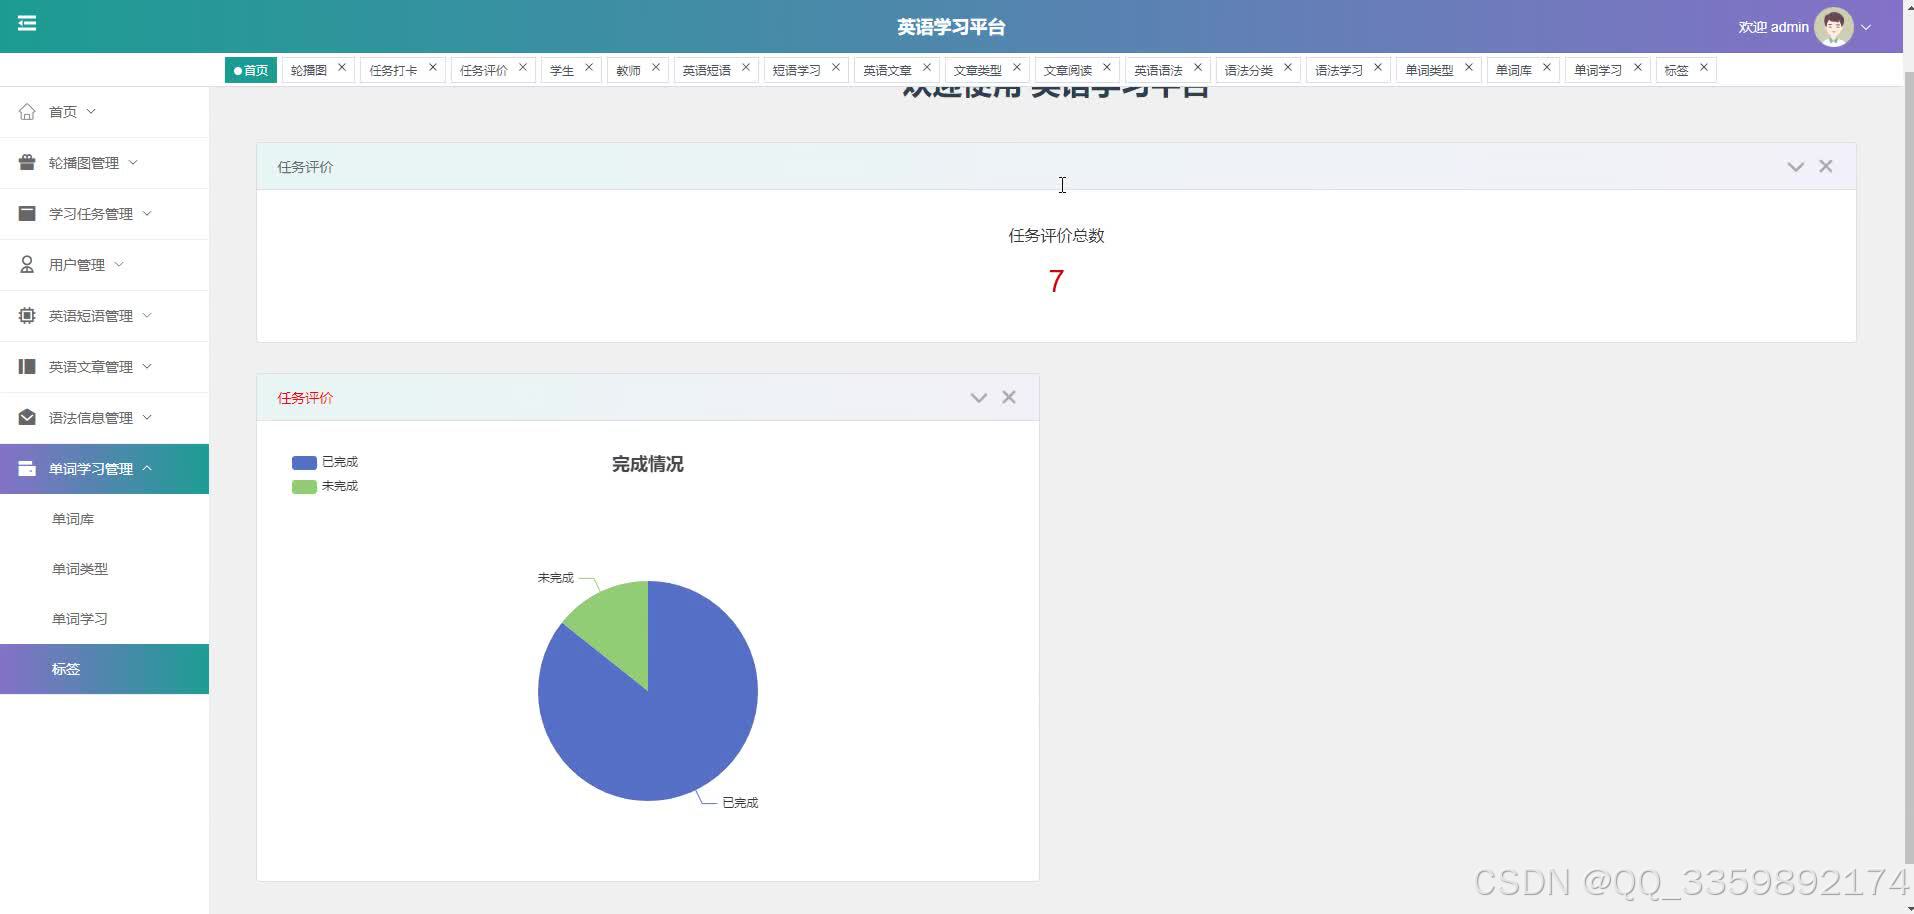This screenshot has height=914, width=1914.
Task: Switch to the 单词库 tab
Action: point(1512,69)
